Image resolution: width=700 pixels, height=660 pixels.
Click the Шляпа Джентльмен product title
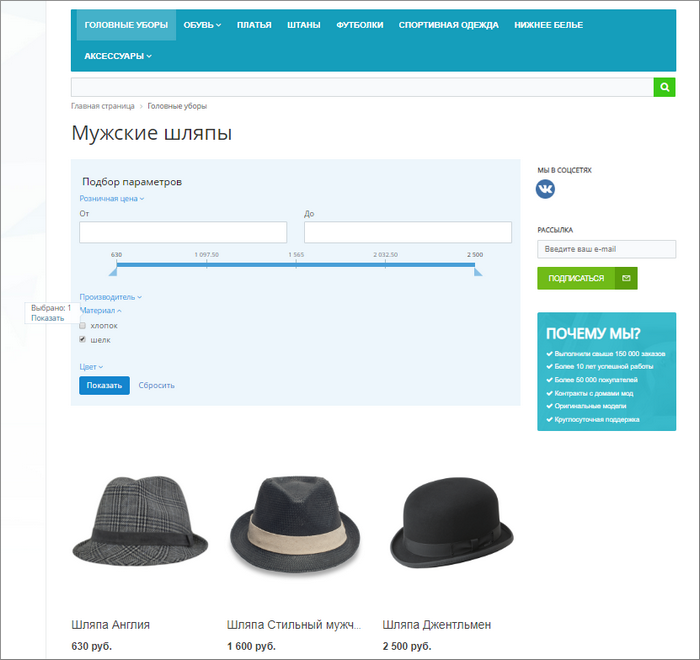tap(437, 625)
